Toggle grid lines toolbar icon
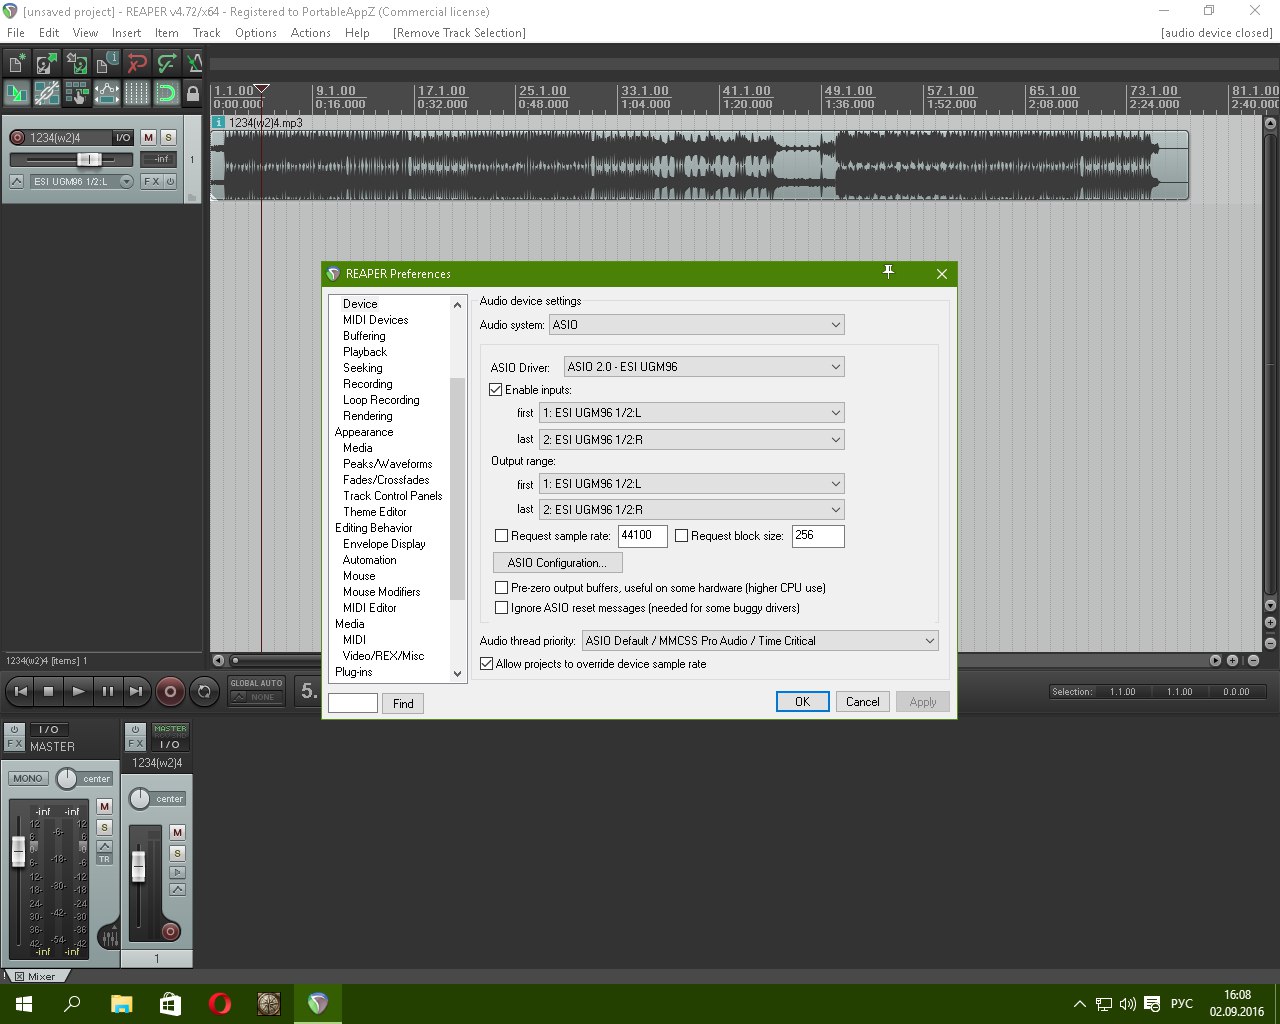This screenshot has height=1024, width=1280. click(x=136, y=94)
